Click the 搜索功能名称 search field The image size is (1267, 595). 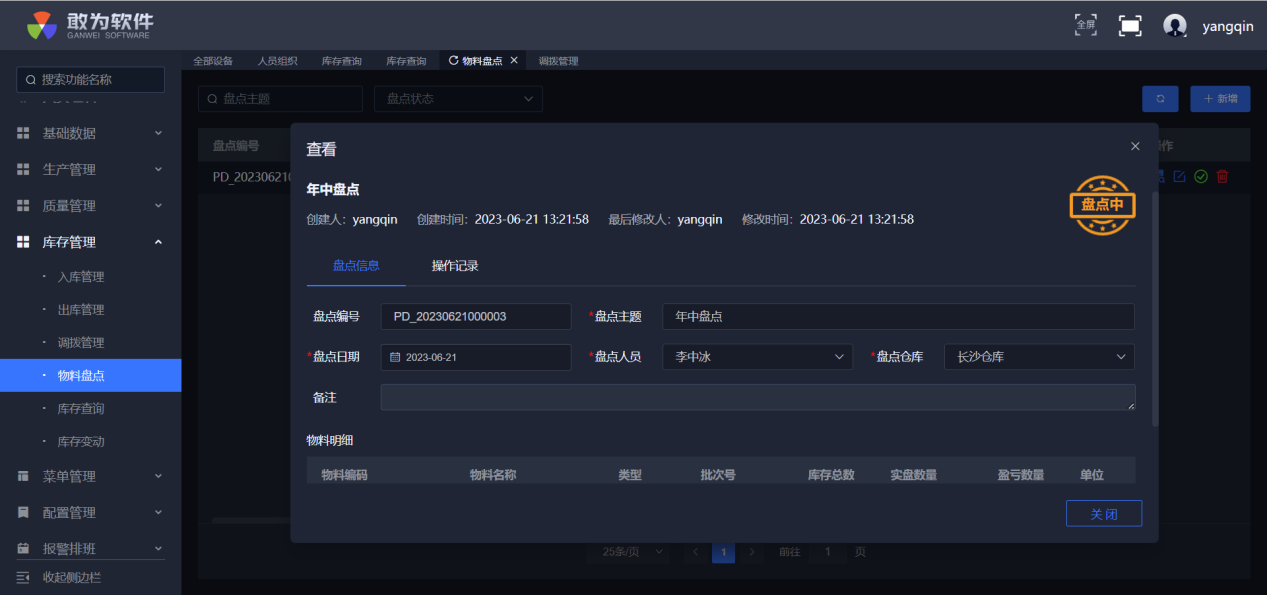[x=91, y=80]
